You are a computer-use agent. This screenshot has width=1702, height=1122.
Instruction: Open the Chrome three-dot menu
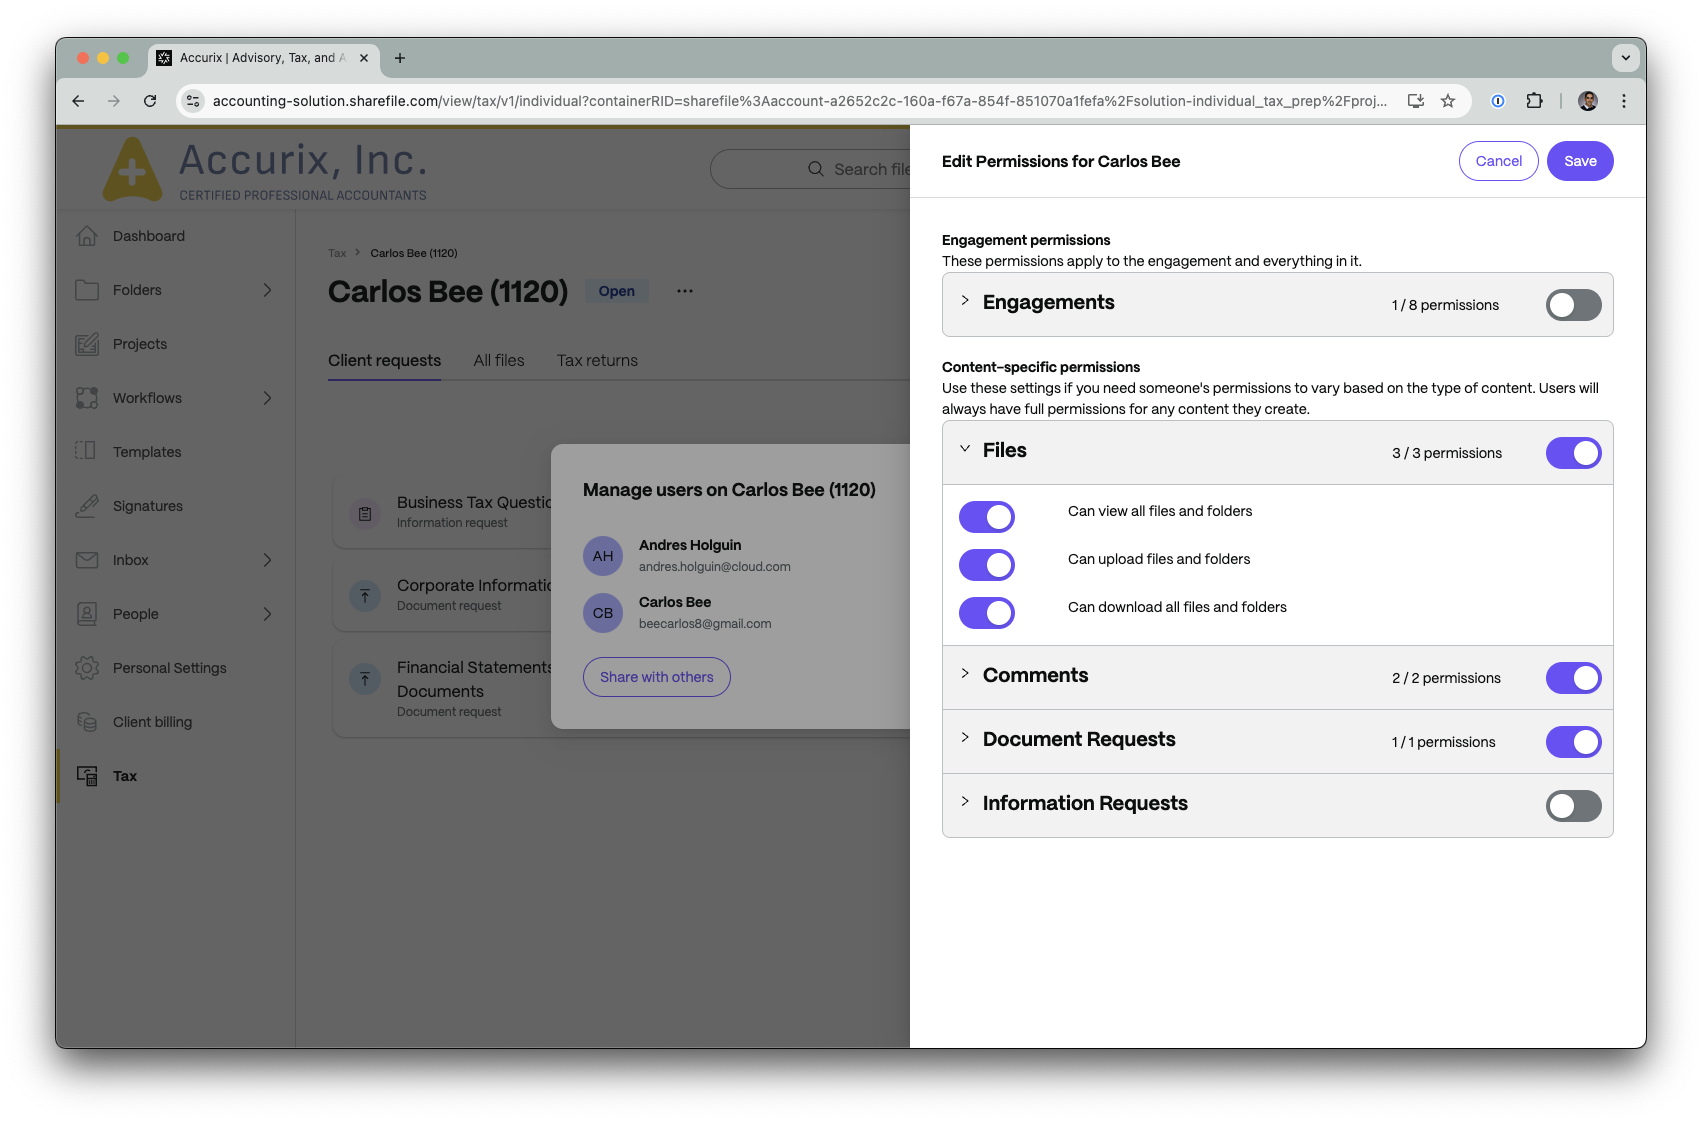tap(1624, 101)
